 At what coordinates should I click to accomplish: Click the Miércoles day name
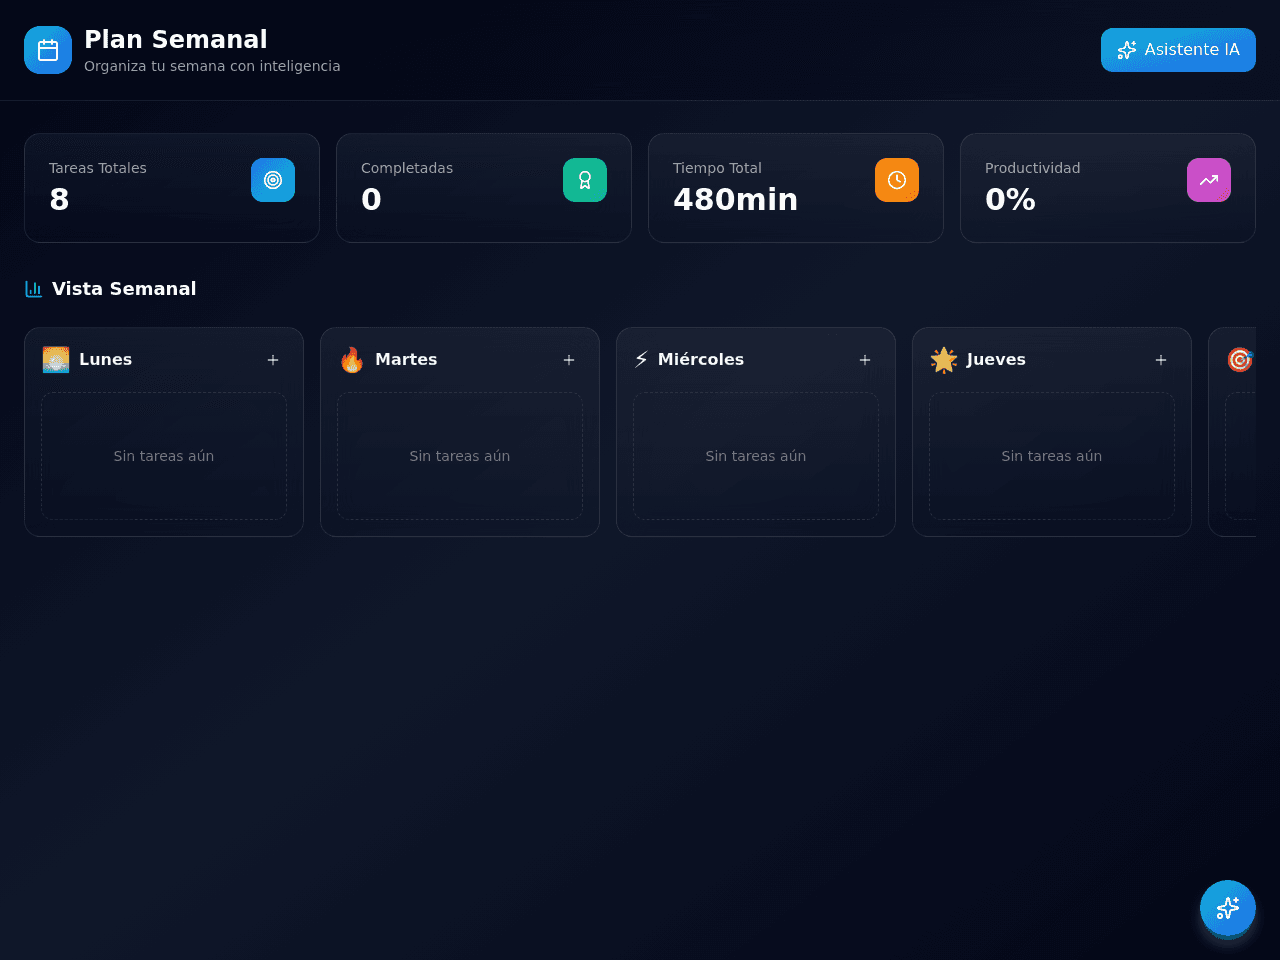(x=701, y=360)
